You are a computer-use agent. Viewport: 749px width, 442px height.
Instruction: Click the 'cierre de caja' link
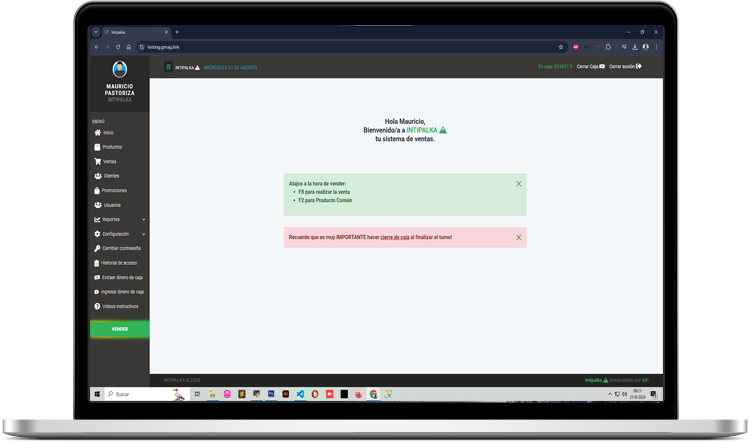394,237
